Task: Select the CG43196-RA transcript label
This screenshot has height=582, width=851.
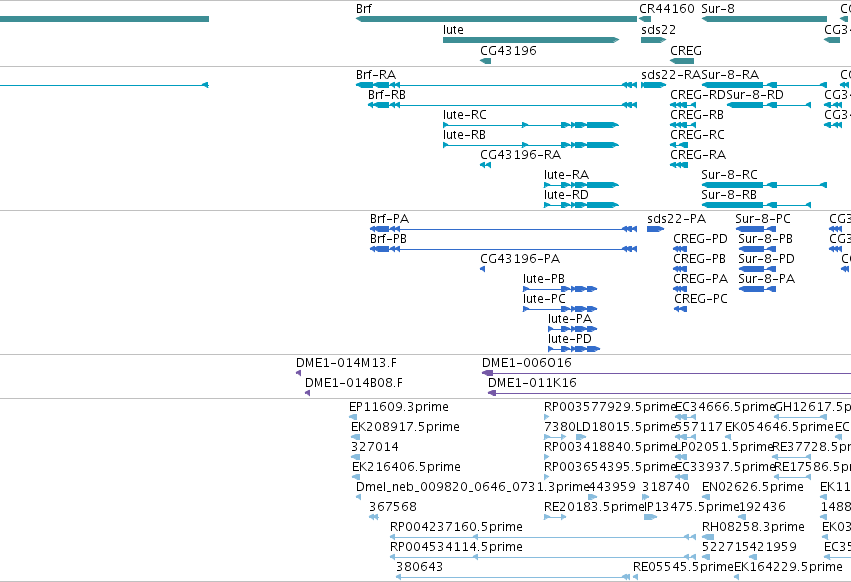Action: pos(520,155)
